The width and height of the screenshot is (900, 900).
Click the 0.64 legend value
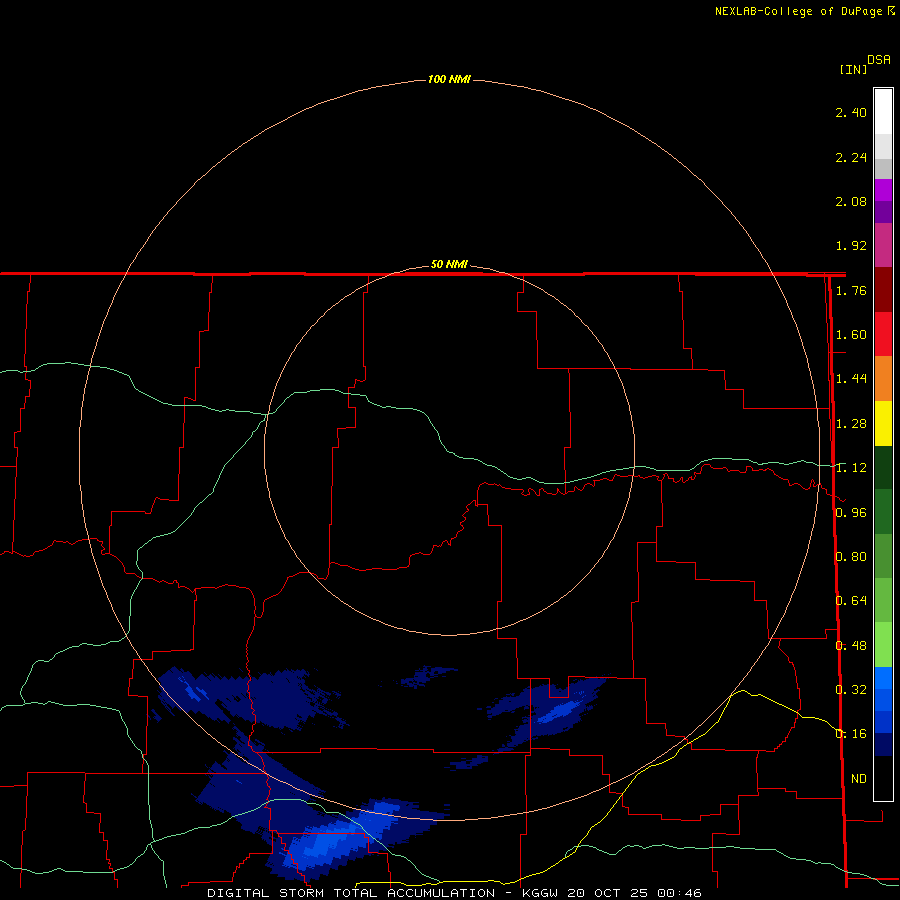tap(851, 600)
